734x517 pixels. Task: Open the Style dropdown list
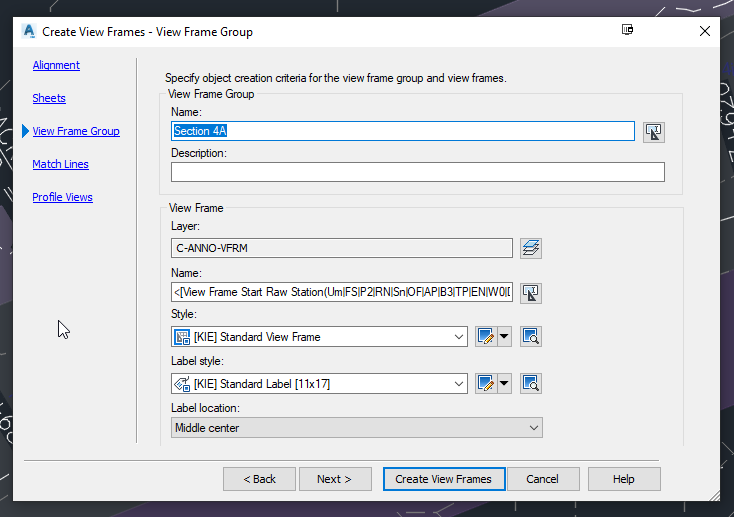point(459,337)
